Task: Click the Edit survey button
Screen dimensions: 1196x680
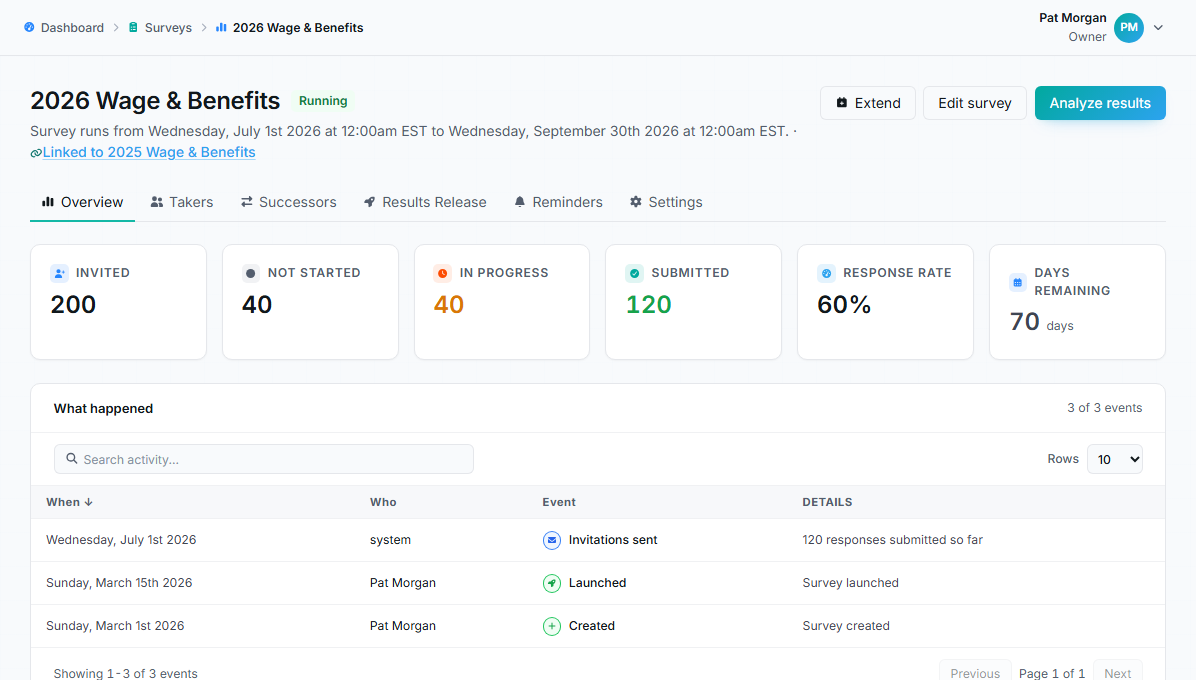Action: [x=975, y=103]
